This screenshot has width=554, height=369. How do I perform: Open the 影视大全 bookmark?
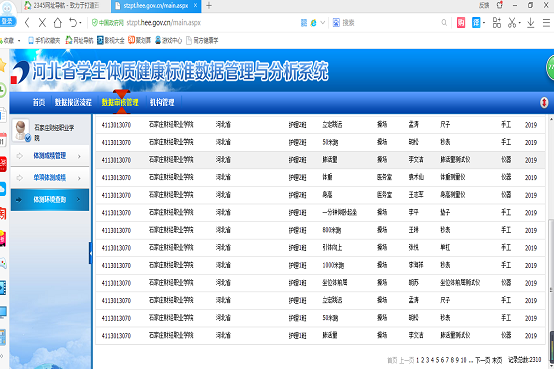tap(111, 41)
